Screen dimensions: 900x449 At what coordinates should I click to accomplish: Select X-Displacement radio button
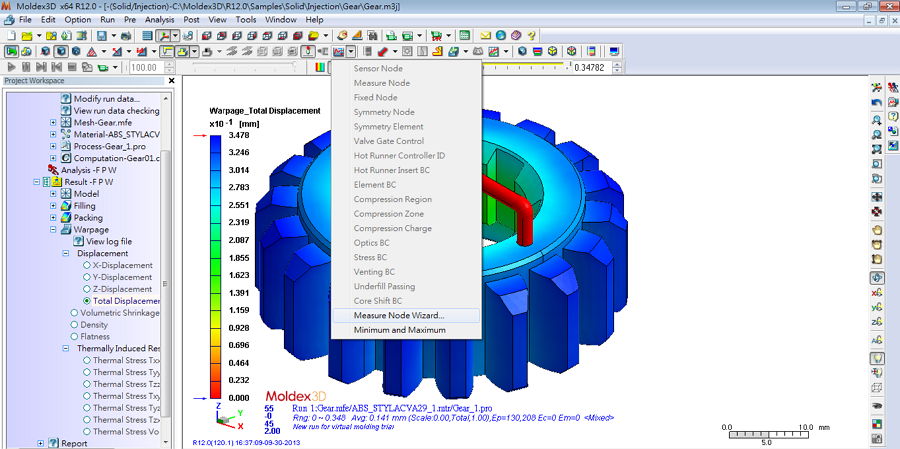tap(87, 265)
